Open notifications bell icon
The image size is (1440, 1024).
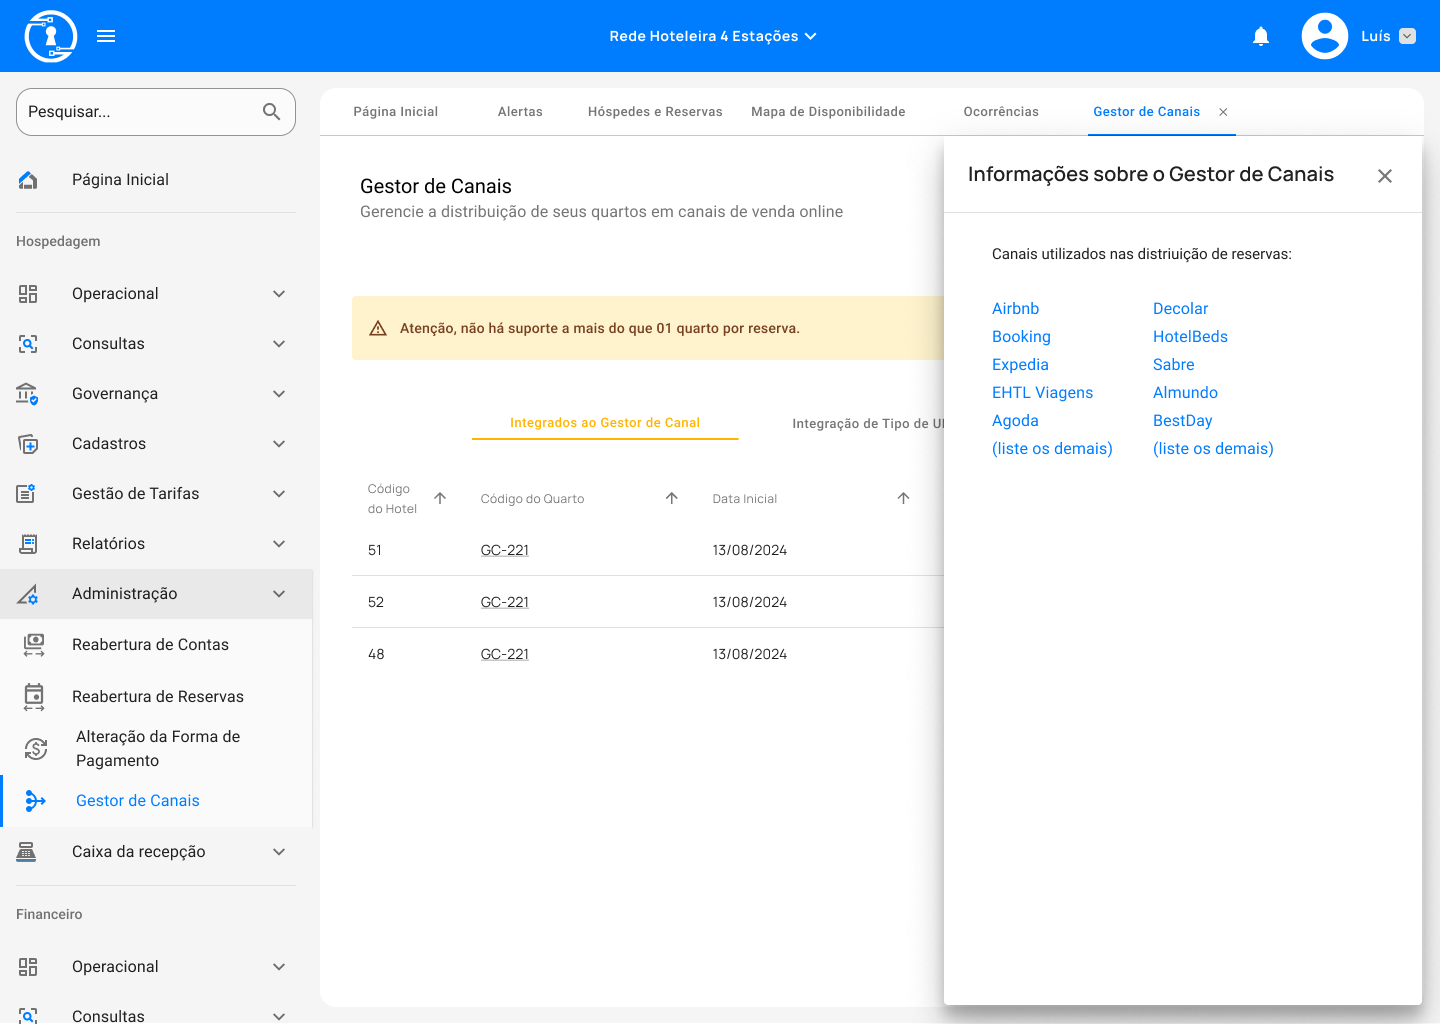pos(1261,37)
